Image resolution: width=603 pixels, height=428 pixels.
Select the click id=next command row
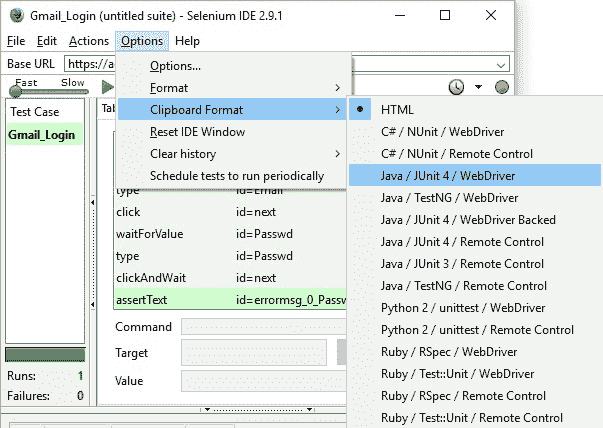point(230,212)
